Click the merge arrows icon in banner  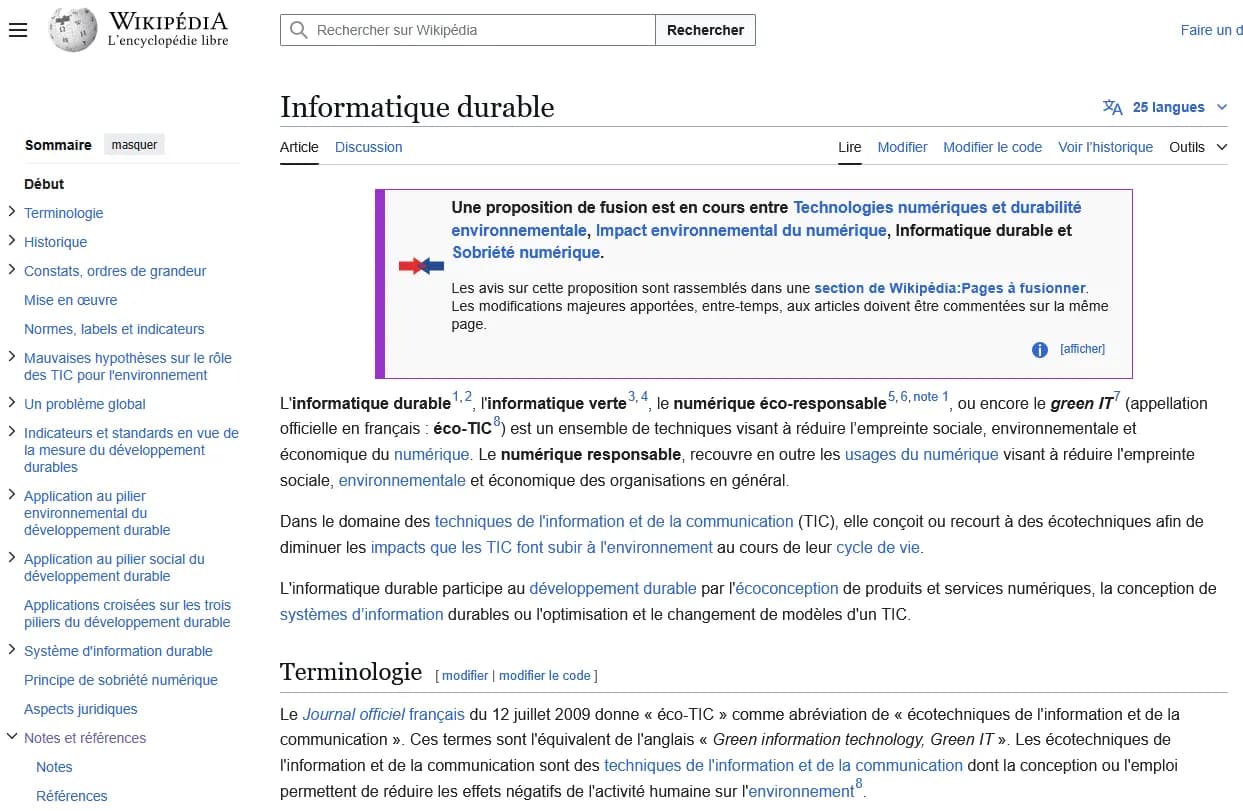[421, 266]
